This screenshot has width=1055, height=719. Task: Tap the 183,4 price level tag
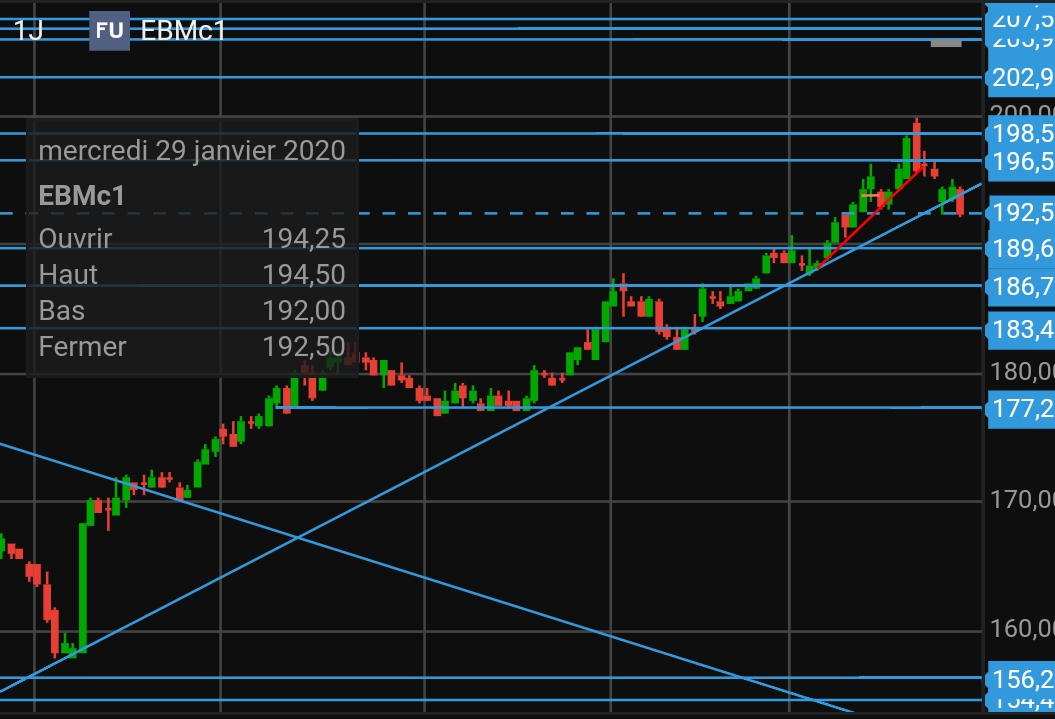click(1020, 328)
